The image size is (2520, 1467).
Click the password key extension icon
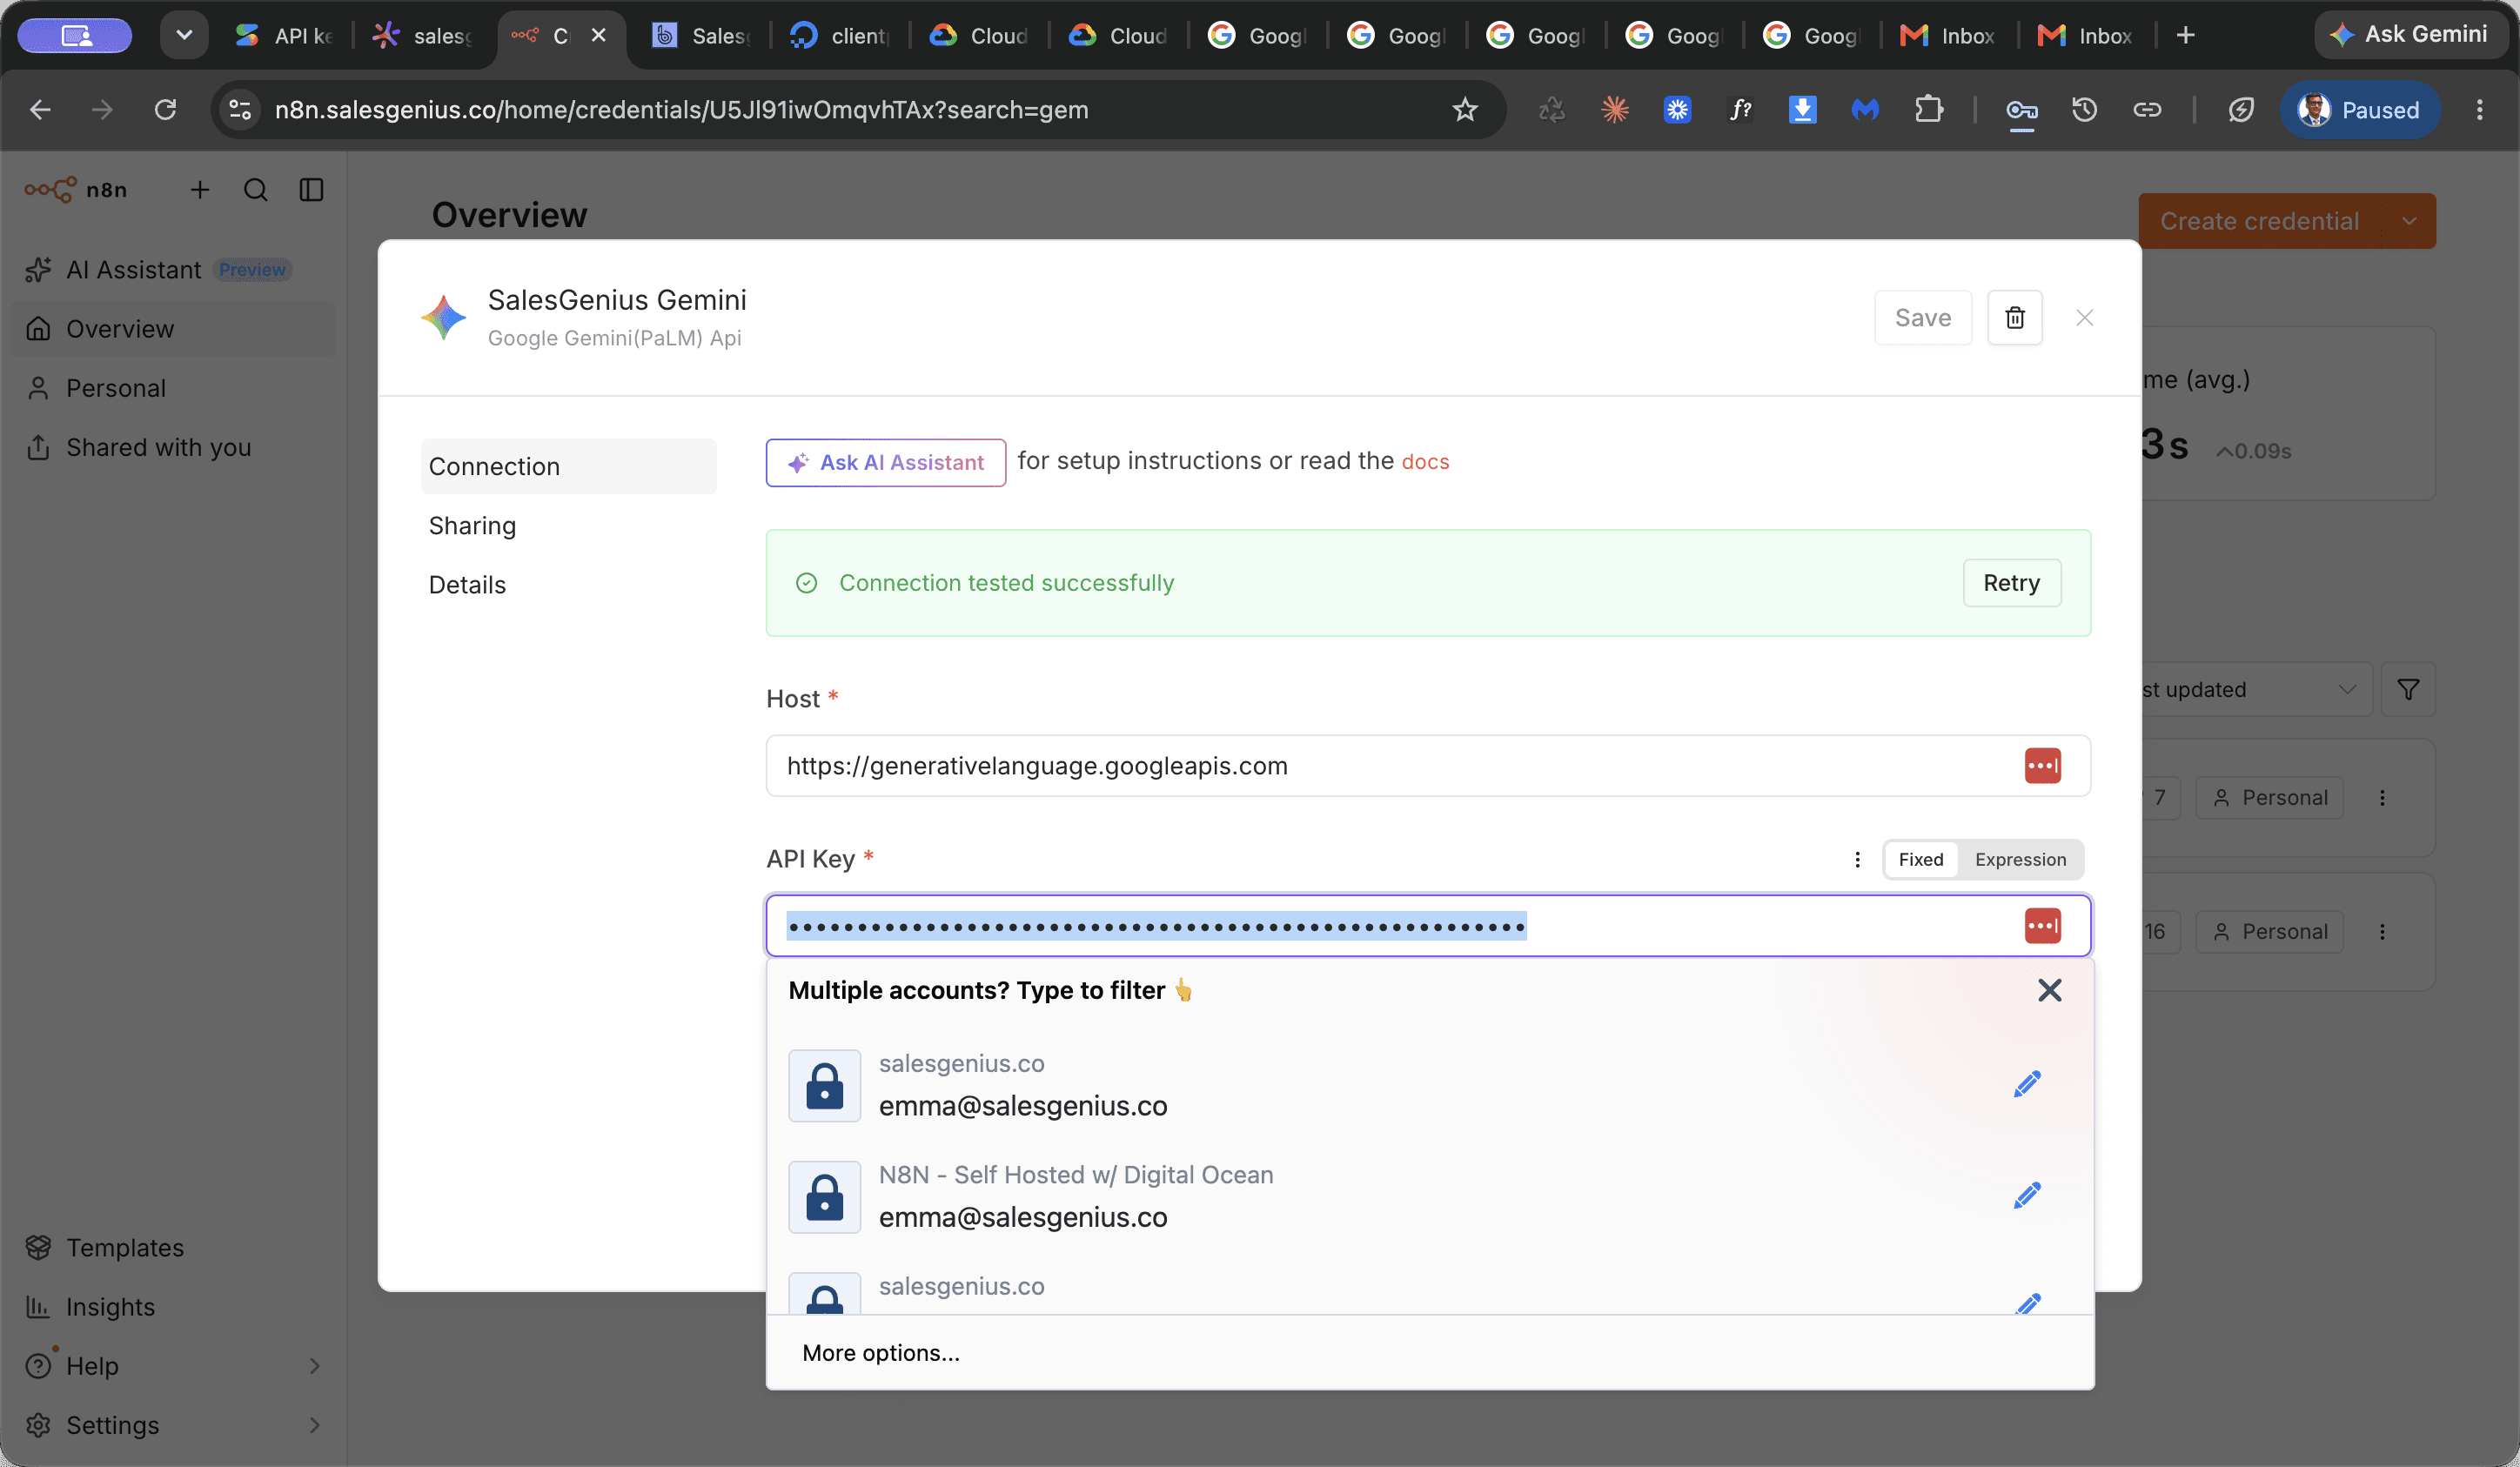2021,110
